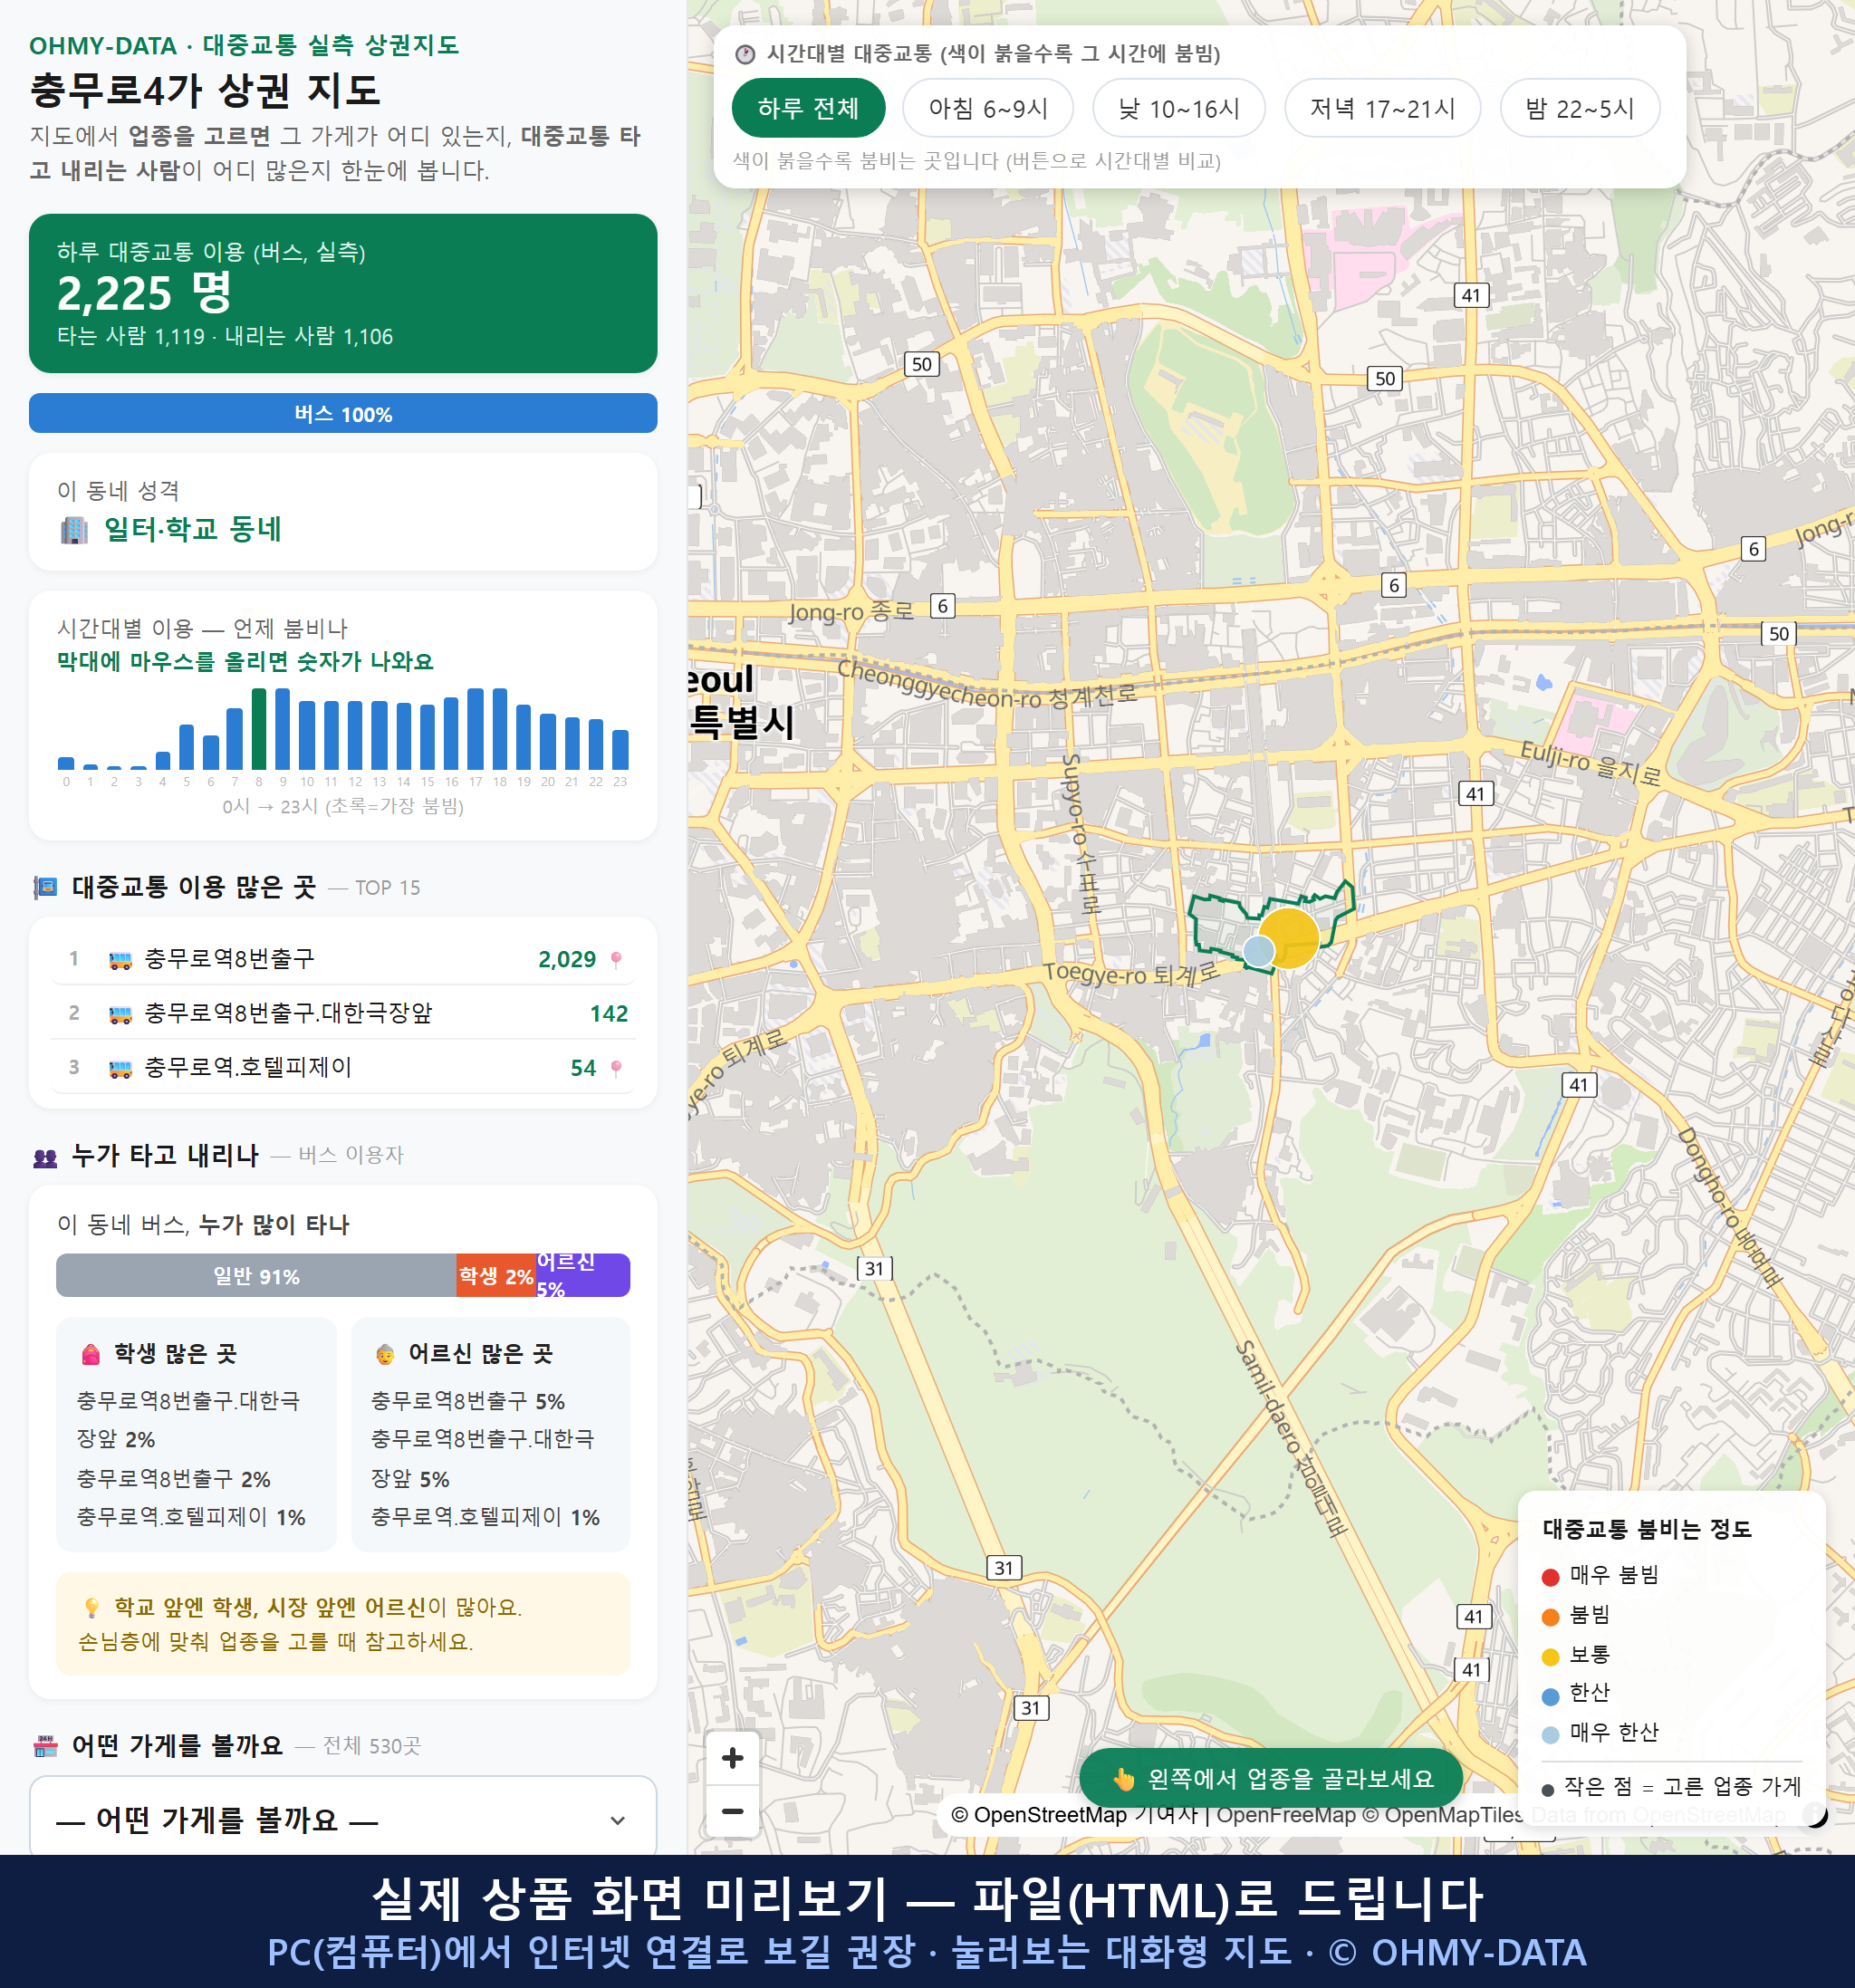Click the 충무로4가 상권 지도 title

pyautogui.click(x=205, y=90)
